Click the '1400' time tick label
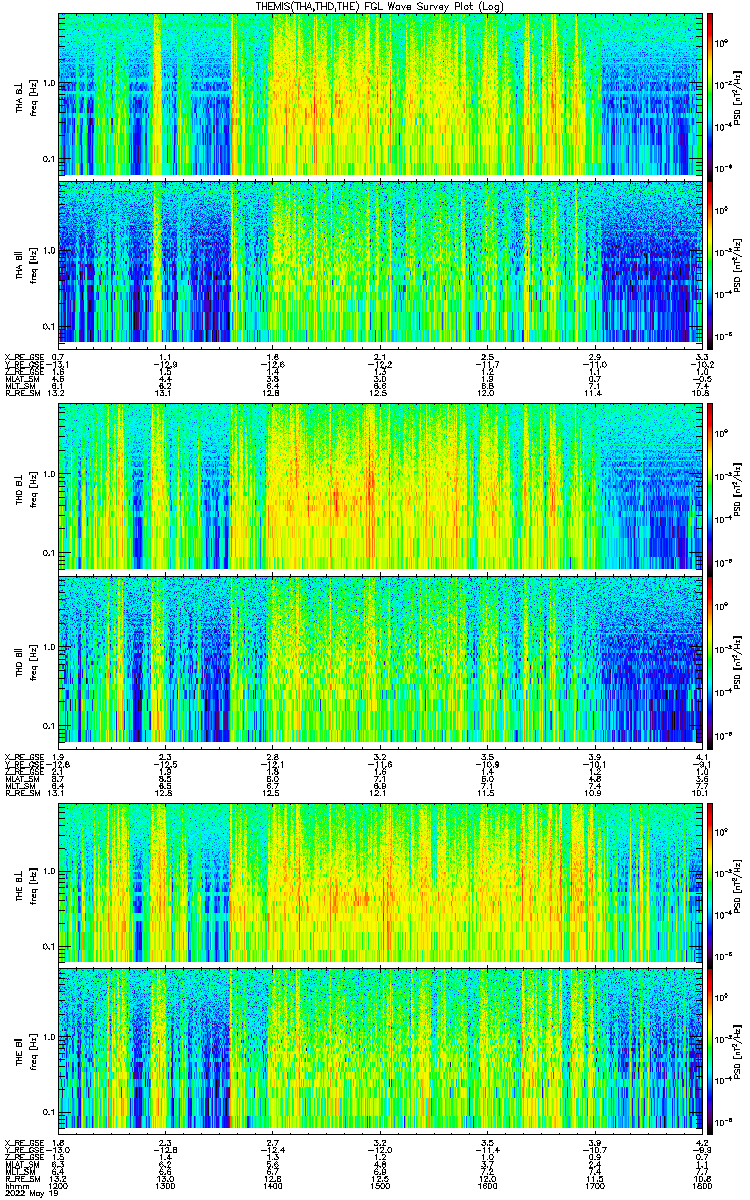Viewport: 750px width, 1200px height. pyautogui.click(x=273, y=1184)
